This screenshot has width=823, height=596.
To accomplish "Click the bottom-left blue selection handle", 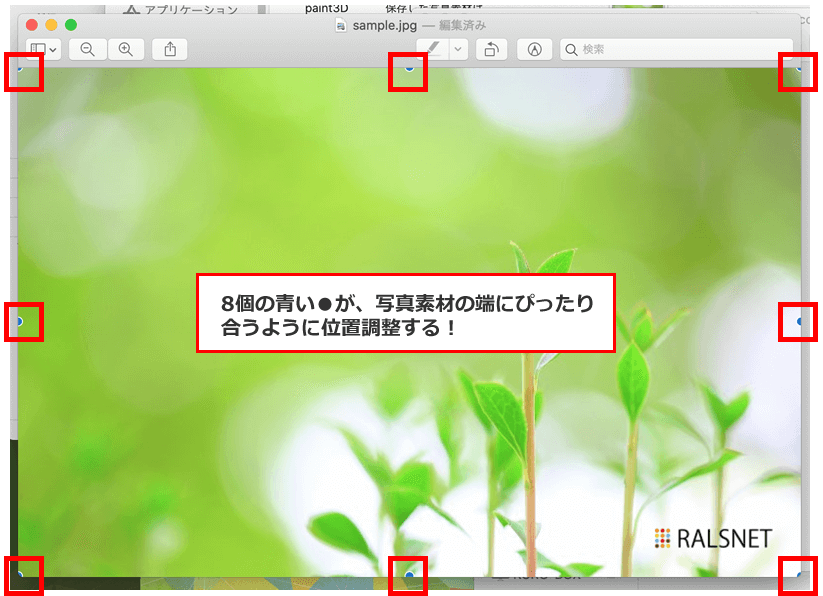I will pos(19,575).
